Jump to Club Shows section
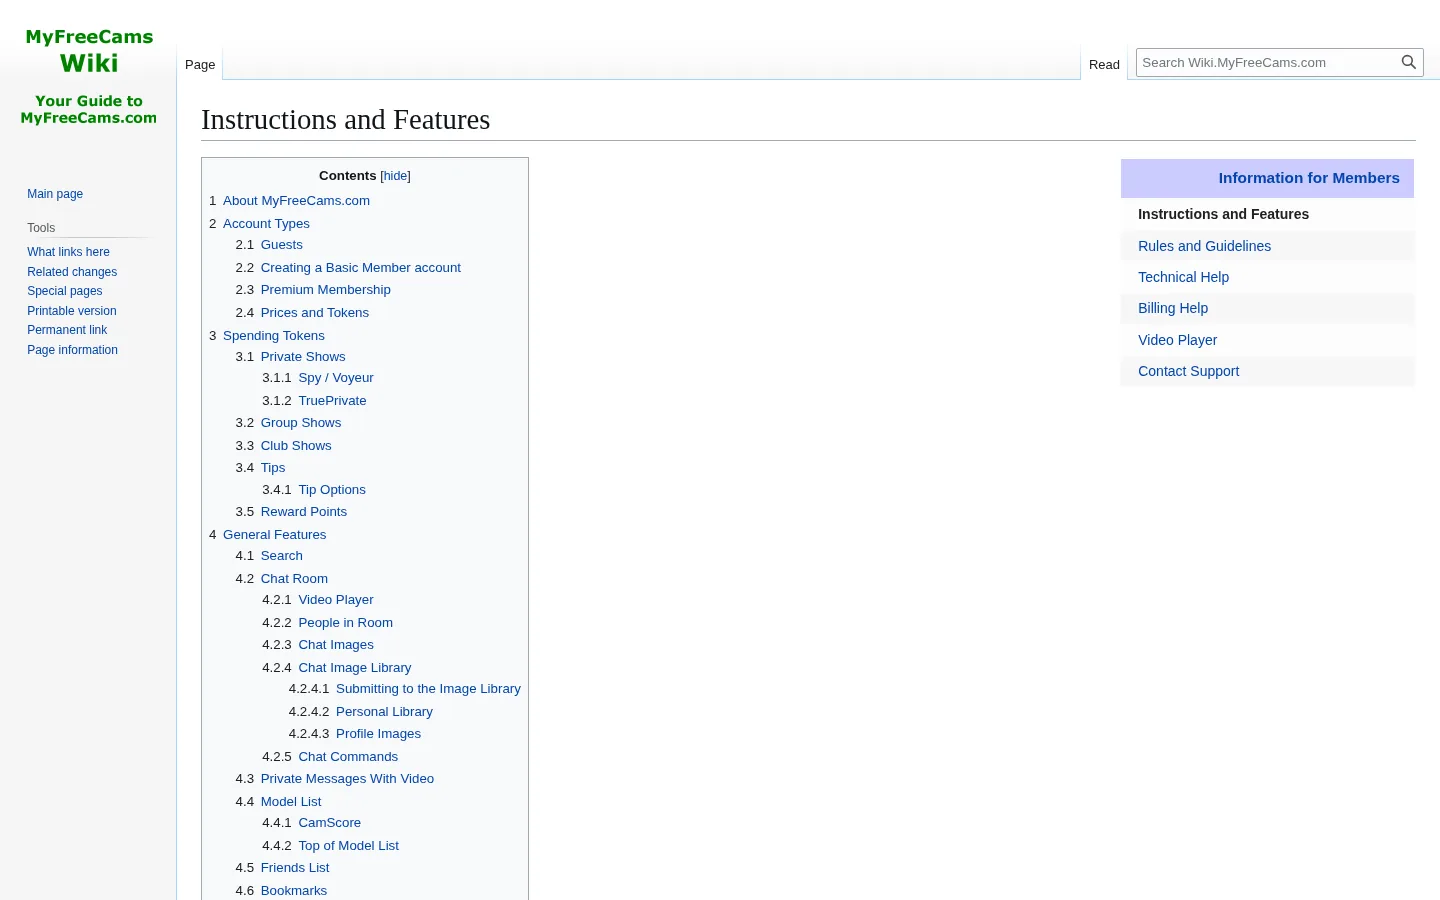This screenshot has height=900, width=1440. (296, 446)
